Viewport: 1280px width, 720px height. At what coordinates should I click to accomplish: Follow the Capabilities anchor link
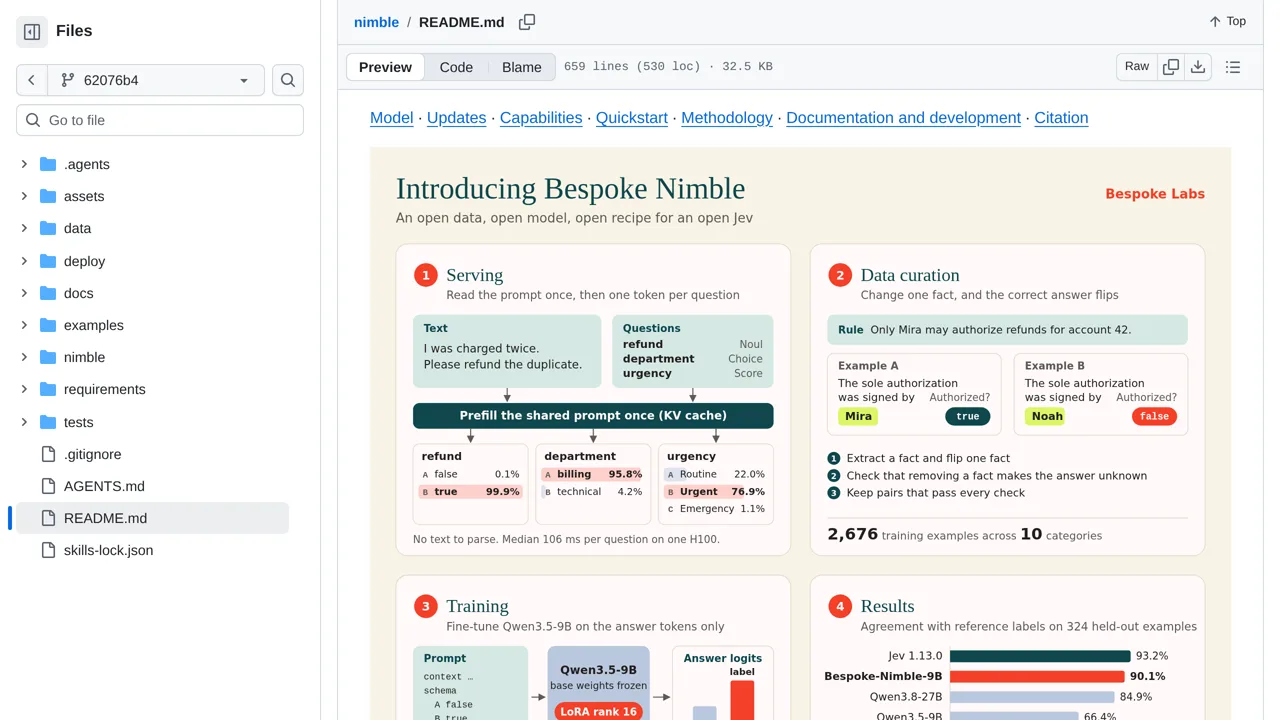click(x=541, y=118)
